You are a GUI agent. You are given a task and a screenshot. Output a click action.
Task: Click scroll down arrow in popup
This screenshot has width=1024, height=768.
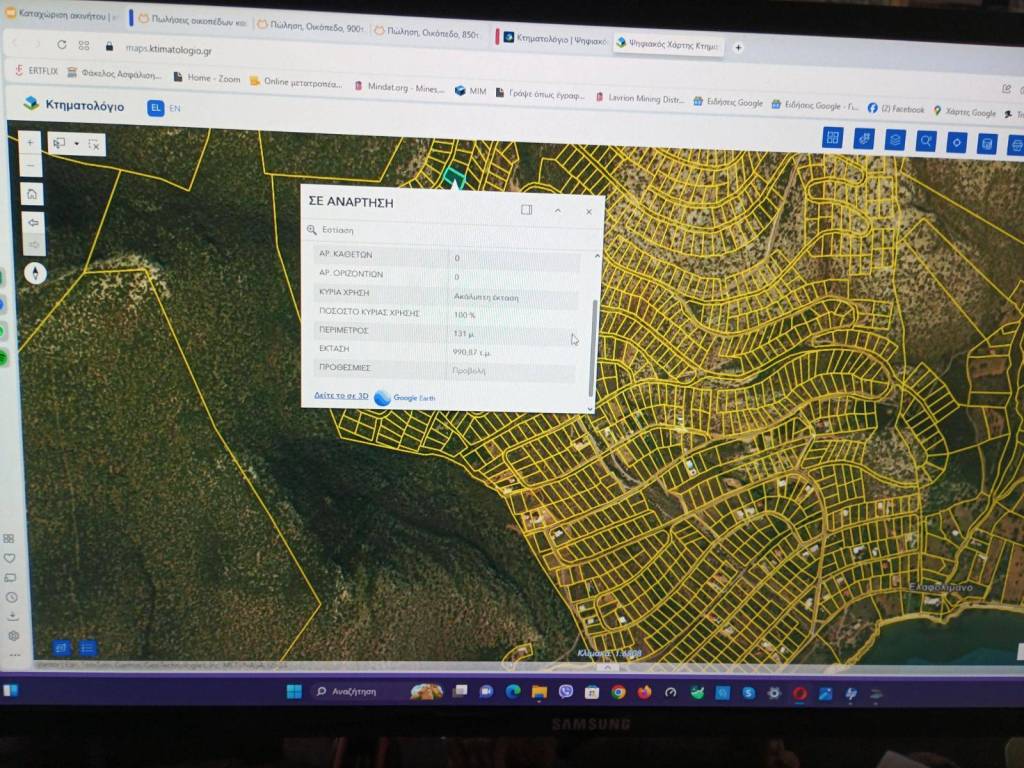(590, 407)
